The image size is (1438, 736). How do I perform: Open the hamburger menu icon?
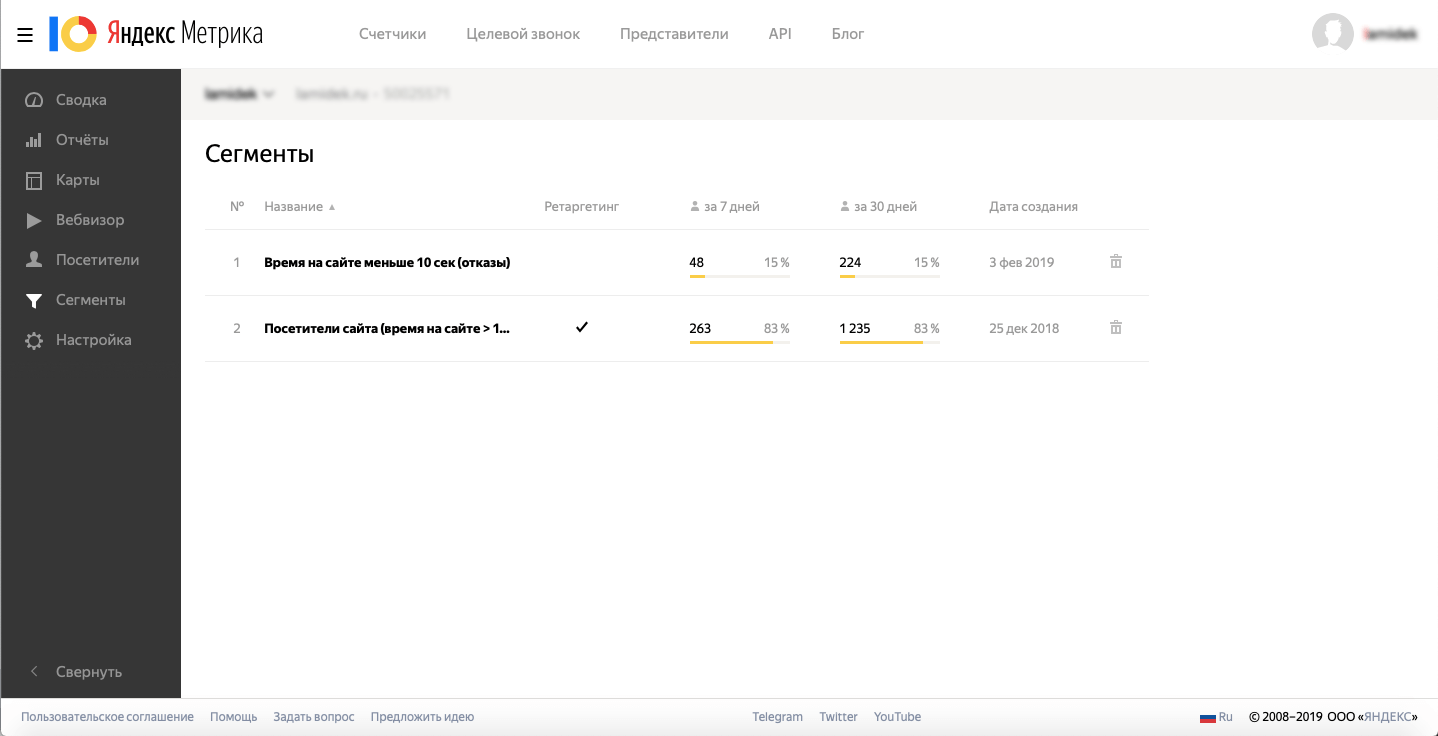pos(25,35)
